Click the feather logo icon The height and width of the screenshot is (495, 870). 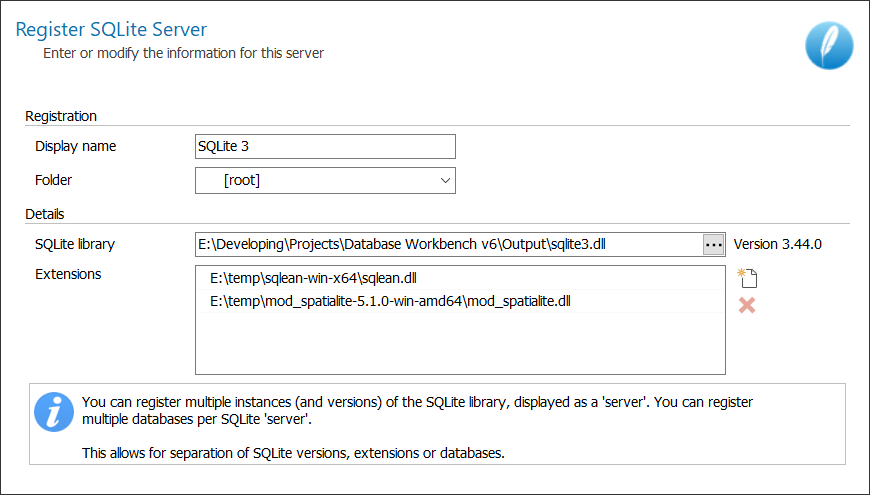coord(829,45)
